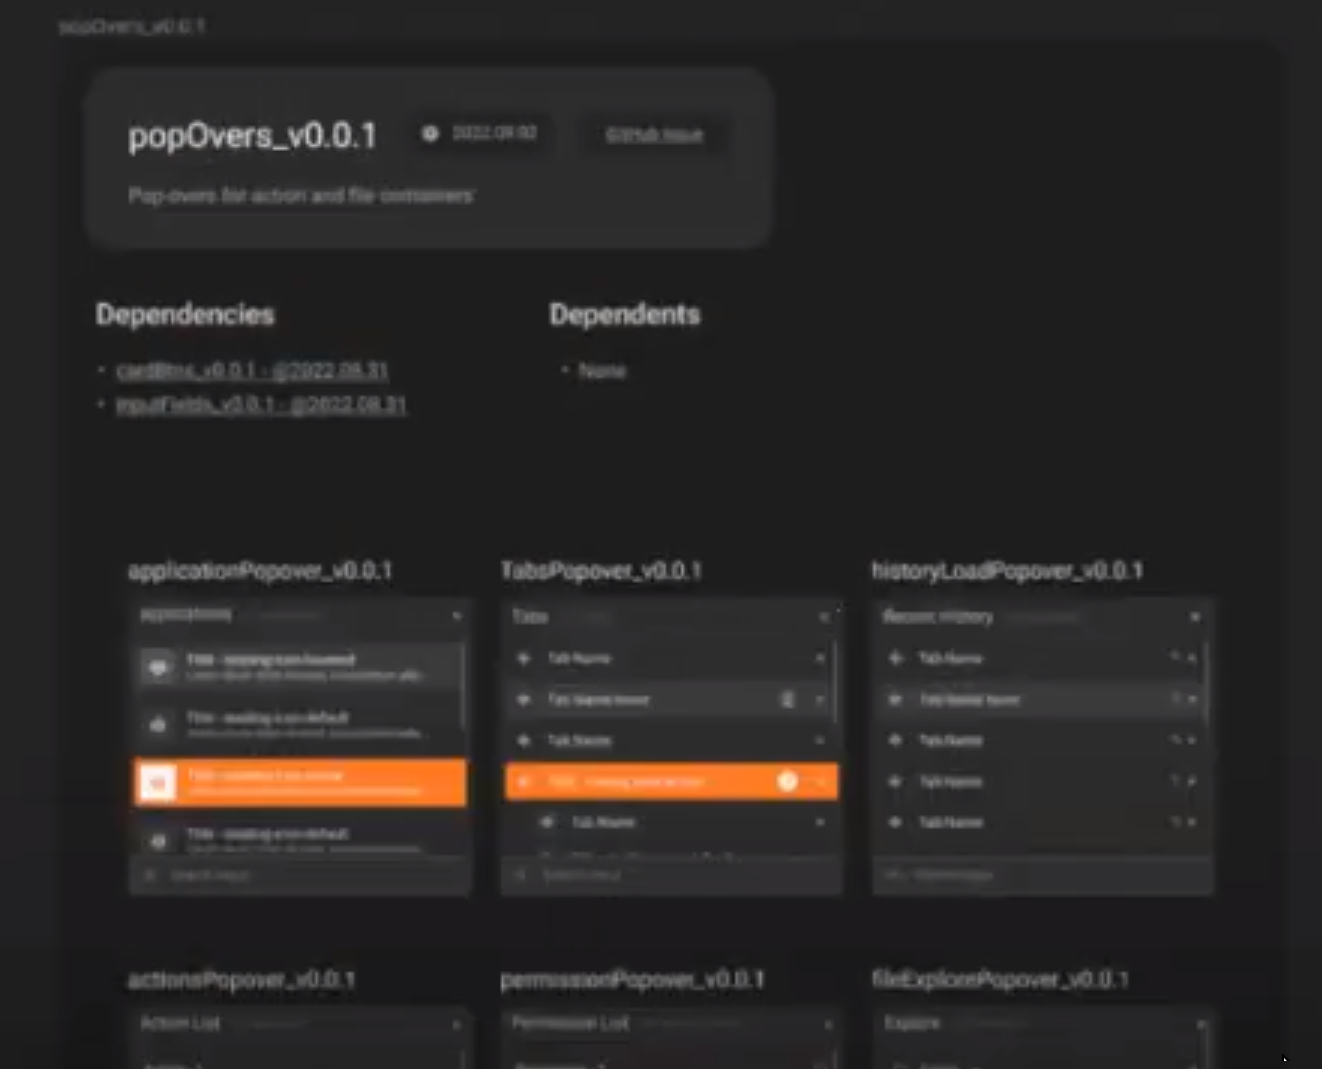Click the move icon on first TabsPopover row
Viewport: 1322px width, 1069px height.
[523, 658]
